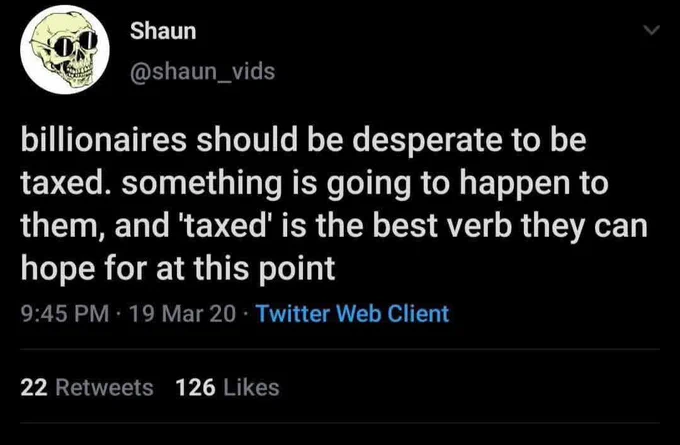View the 22 Retweets list
The image size is (680, 445).
[x=87, y=387]
